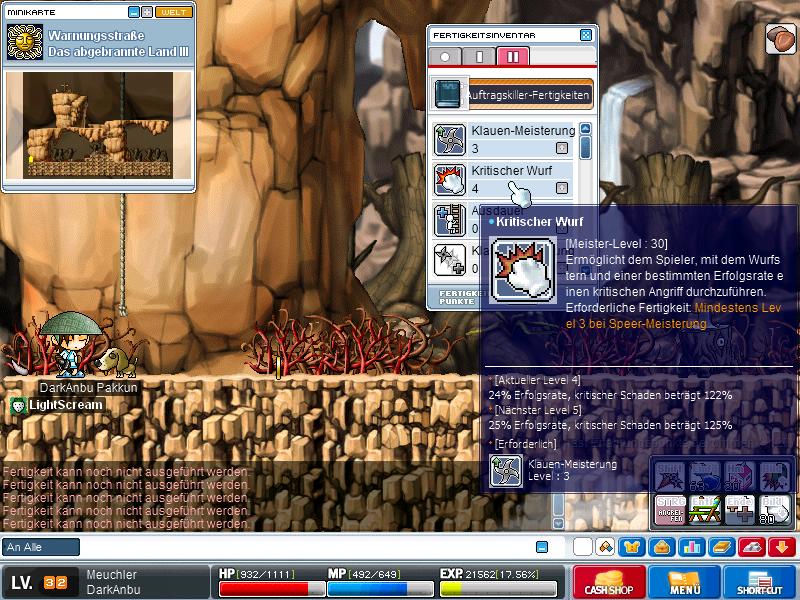Expand the Minikarte with plus button
Screen dimensions: 800x600
click(148, 12)
